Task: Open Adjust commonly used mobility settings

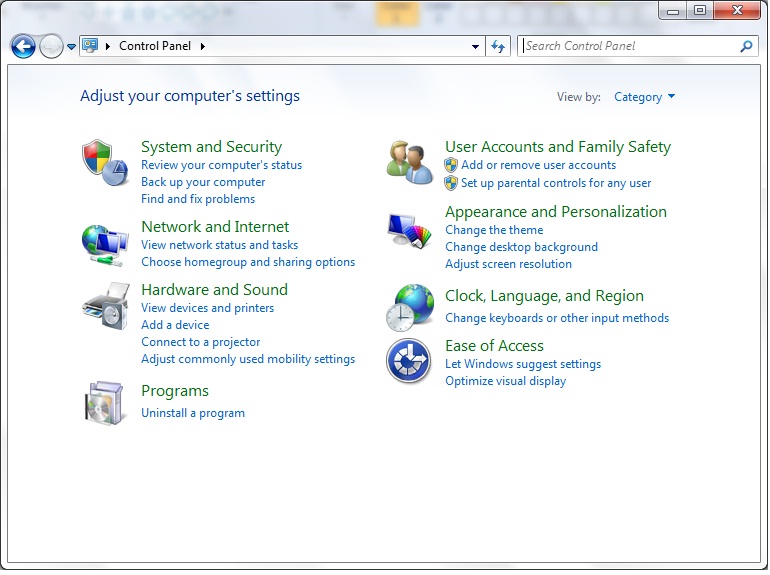Action: coord(248,359)
